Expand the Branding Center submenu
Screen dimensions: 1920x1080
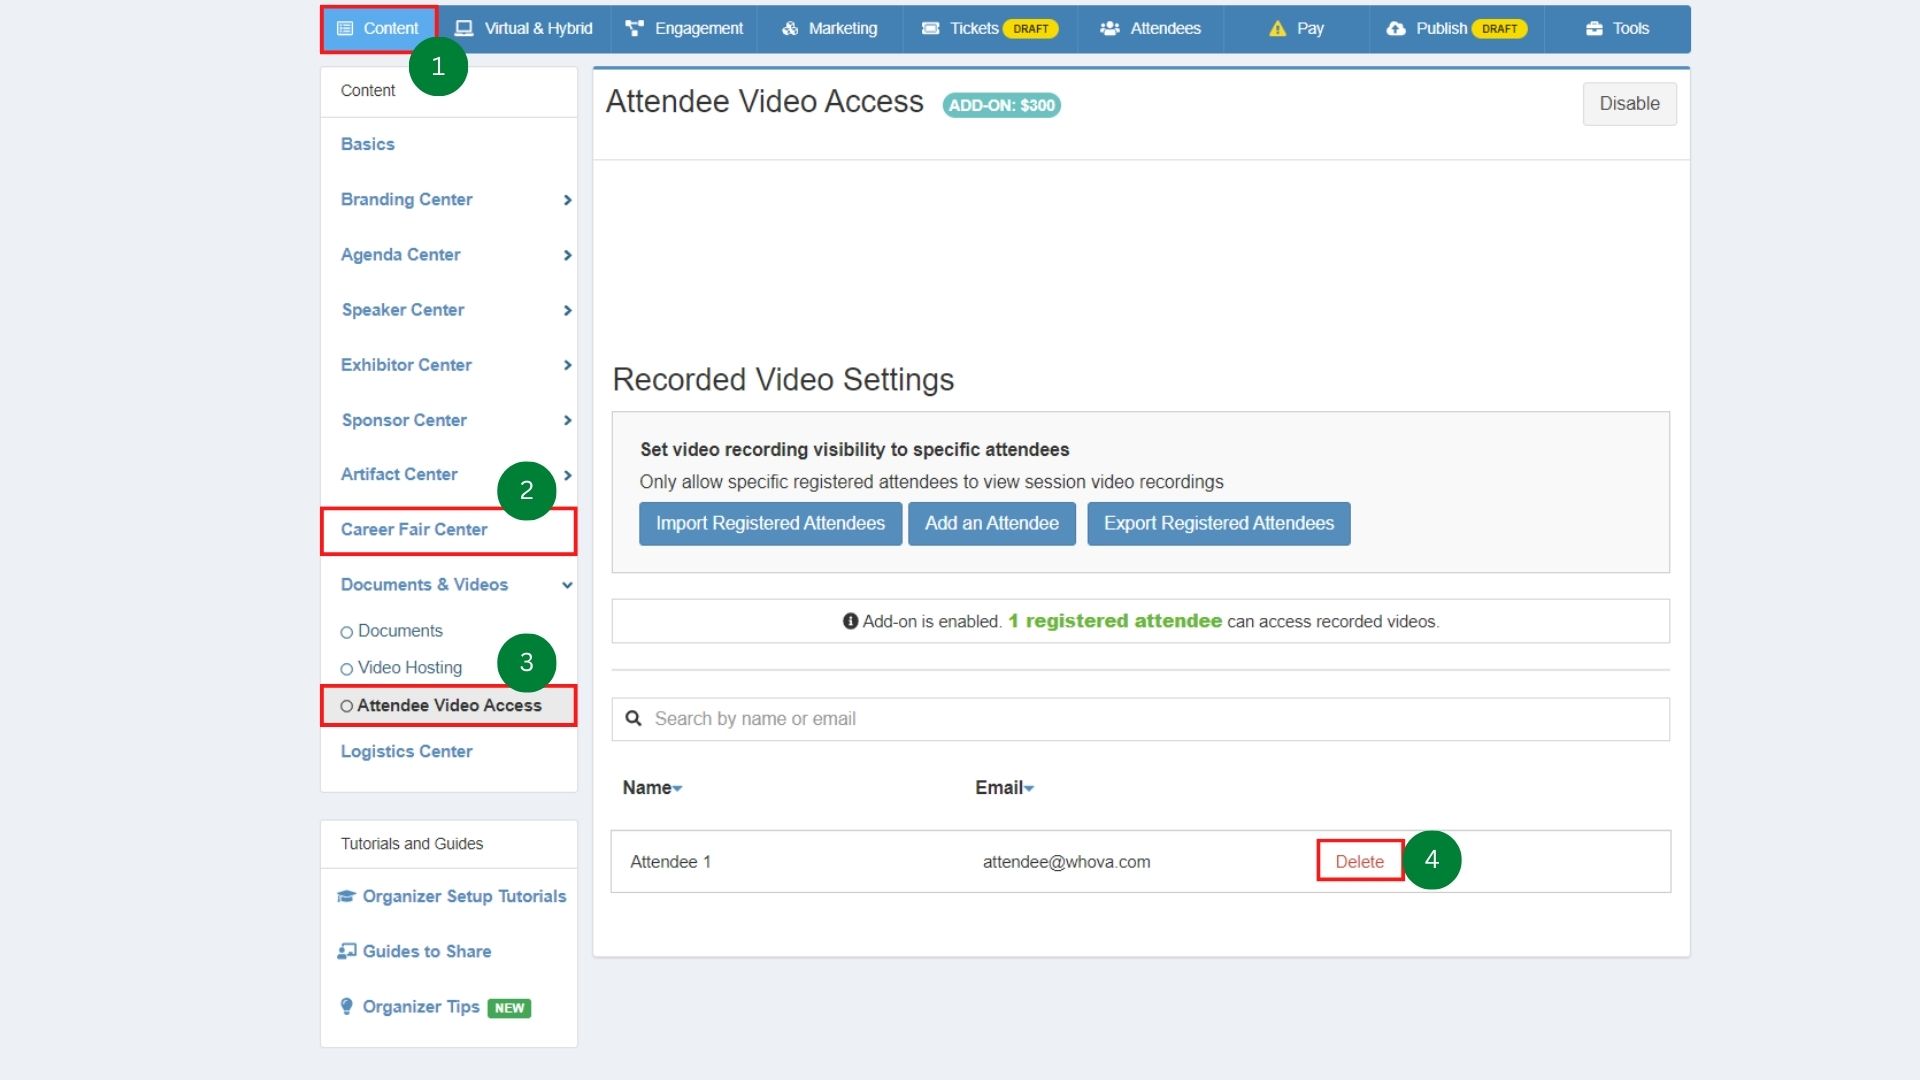567,200
